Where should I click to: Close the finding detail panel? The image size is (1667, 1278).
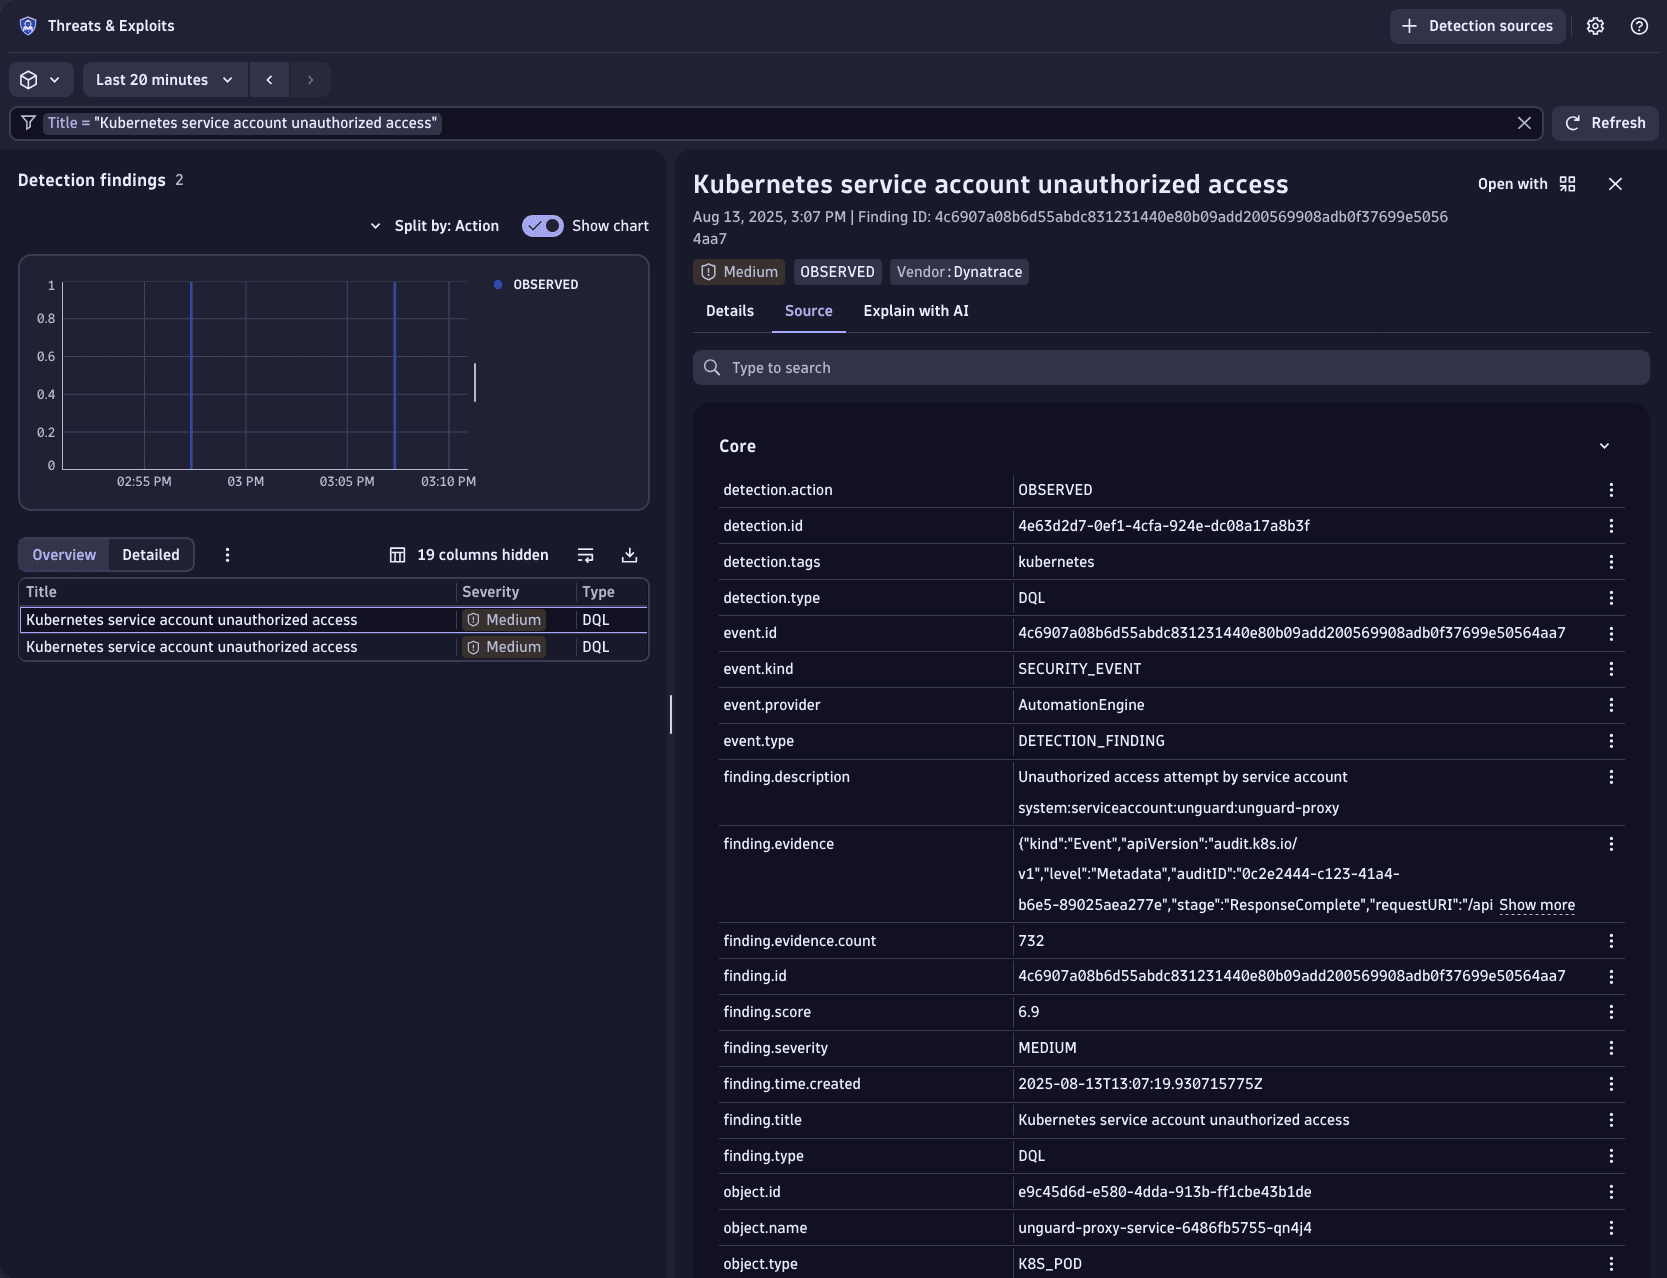pyautogui.click(x=1615, y=184)
